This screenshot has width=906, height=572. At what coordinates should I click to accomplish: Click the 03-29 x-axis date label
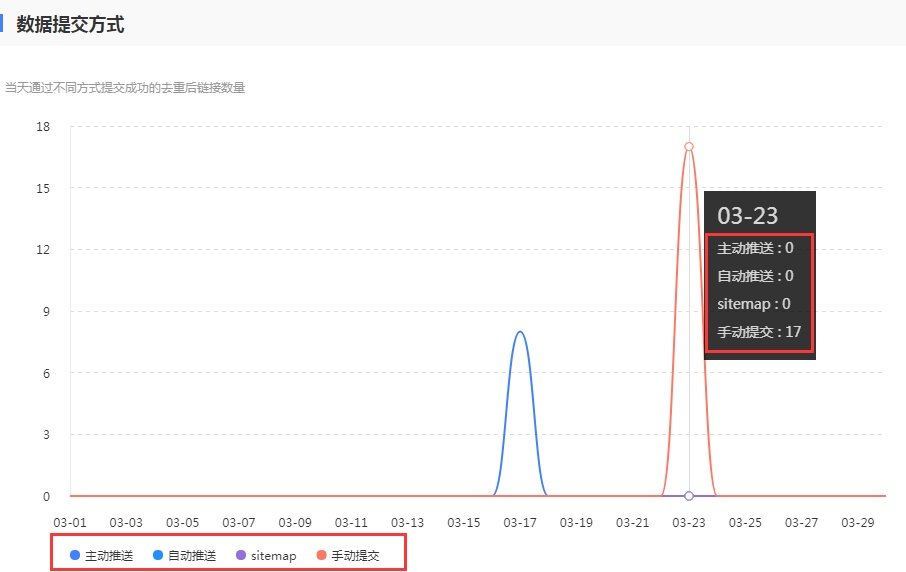[858, 522]
